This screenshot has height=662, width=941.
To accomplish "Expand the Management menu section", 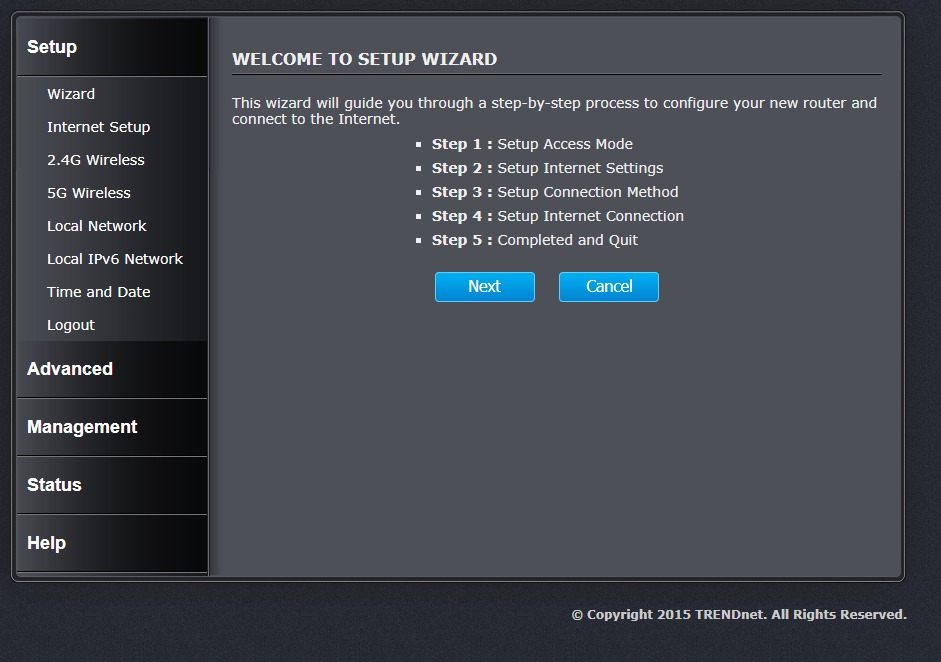I will coord(82,427).
